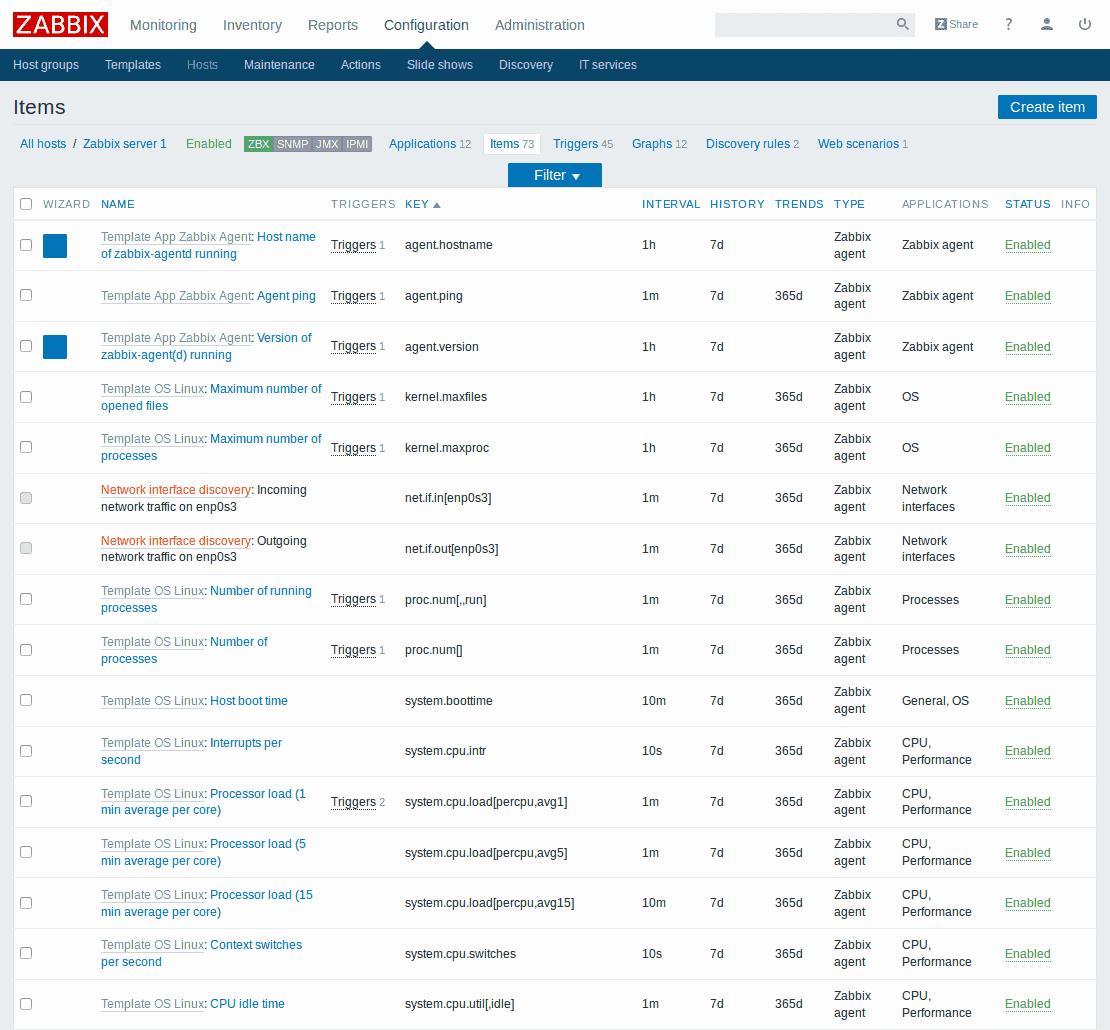Toggle the select-all items checkbox

click(x=26, y=204)
